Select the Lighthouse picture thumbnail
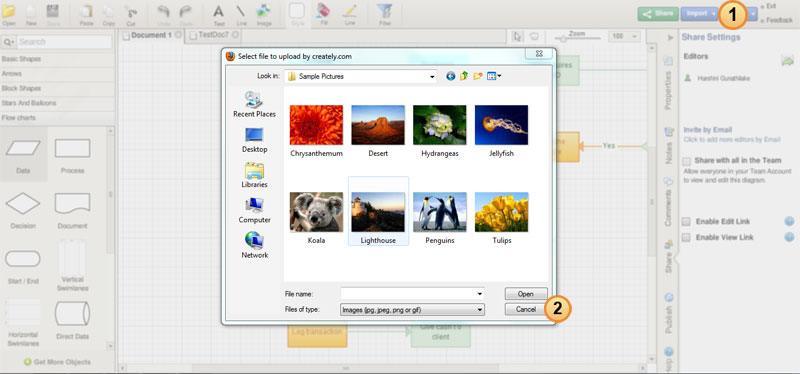 click(x=378, y=211)
